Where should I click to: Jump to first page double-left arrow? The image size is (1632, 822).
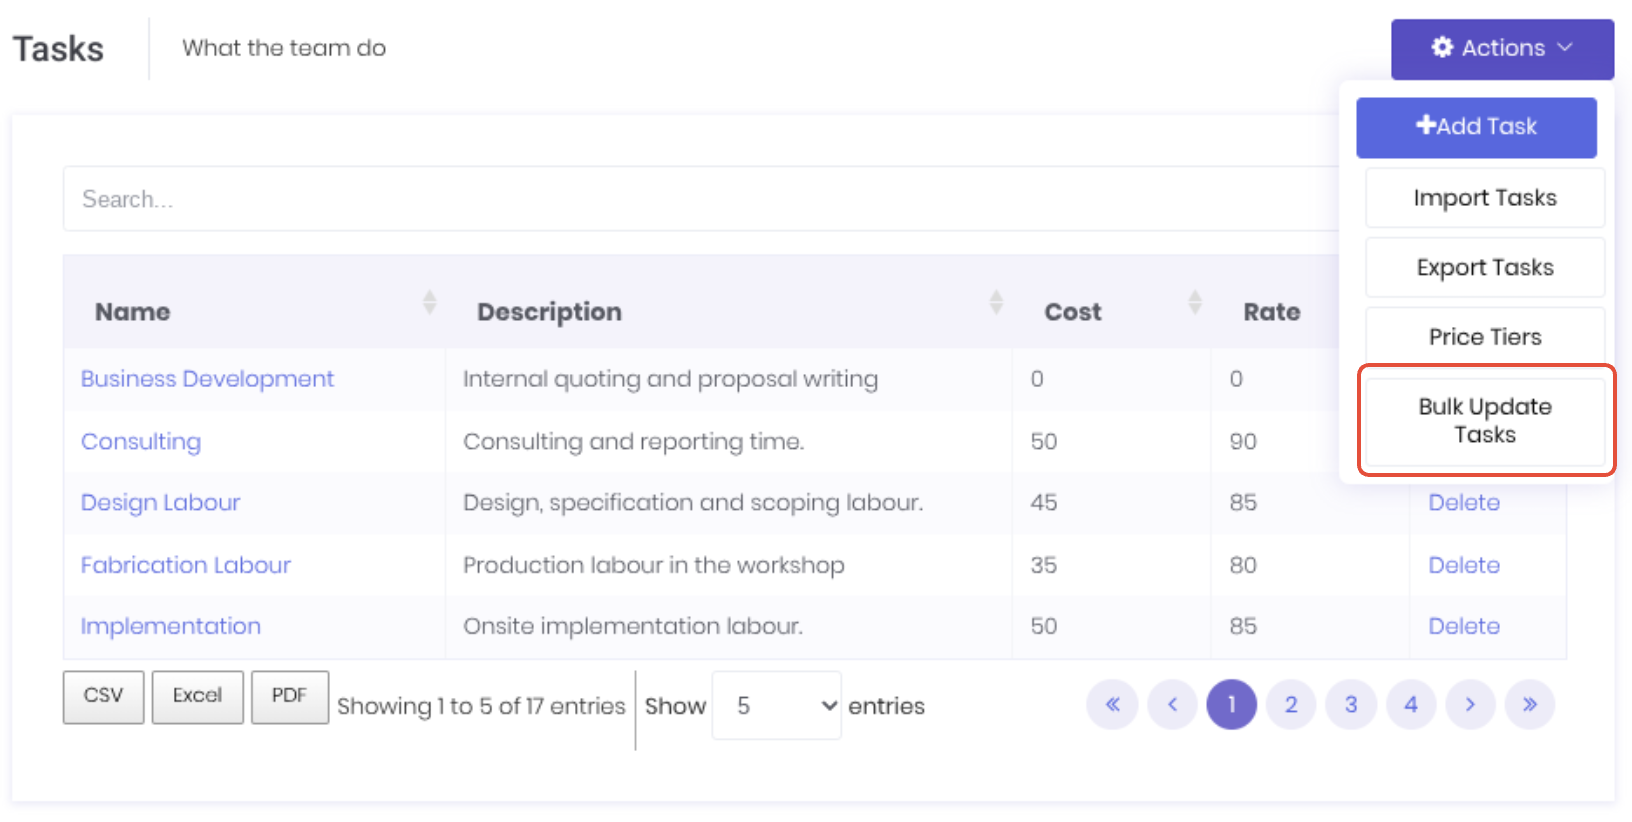(x=1112, y=705)
